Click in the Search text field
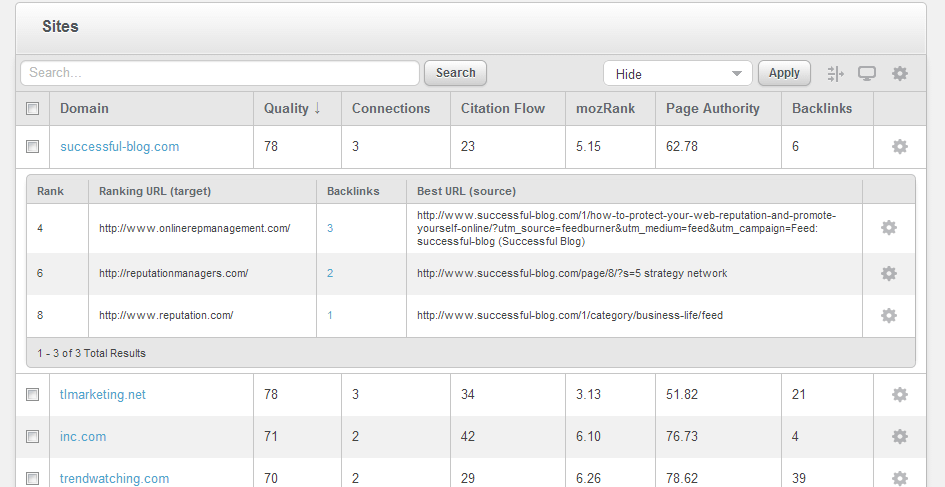The height and width of the screenshot is (487, 945). coord(220,73)
